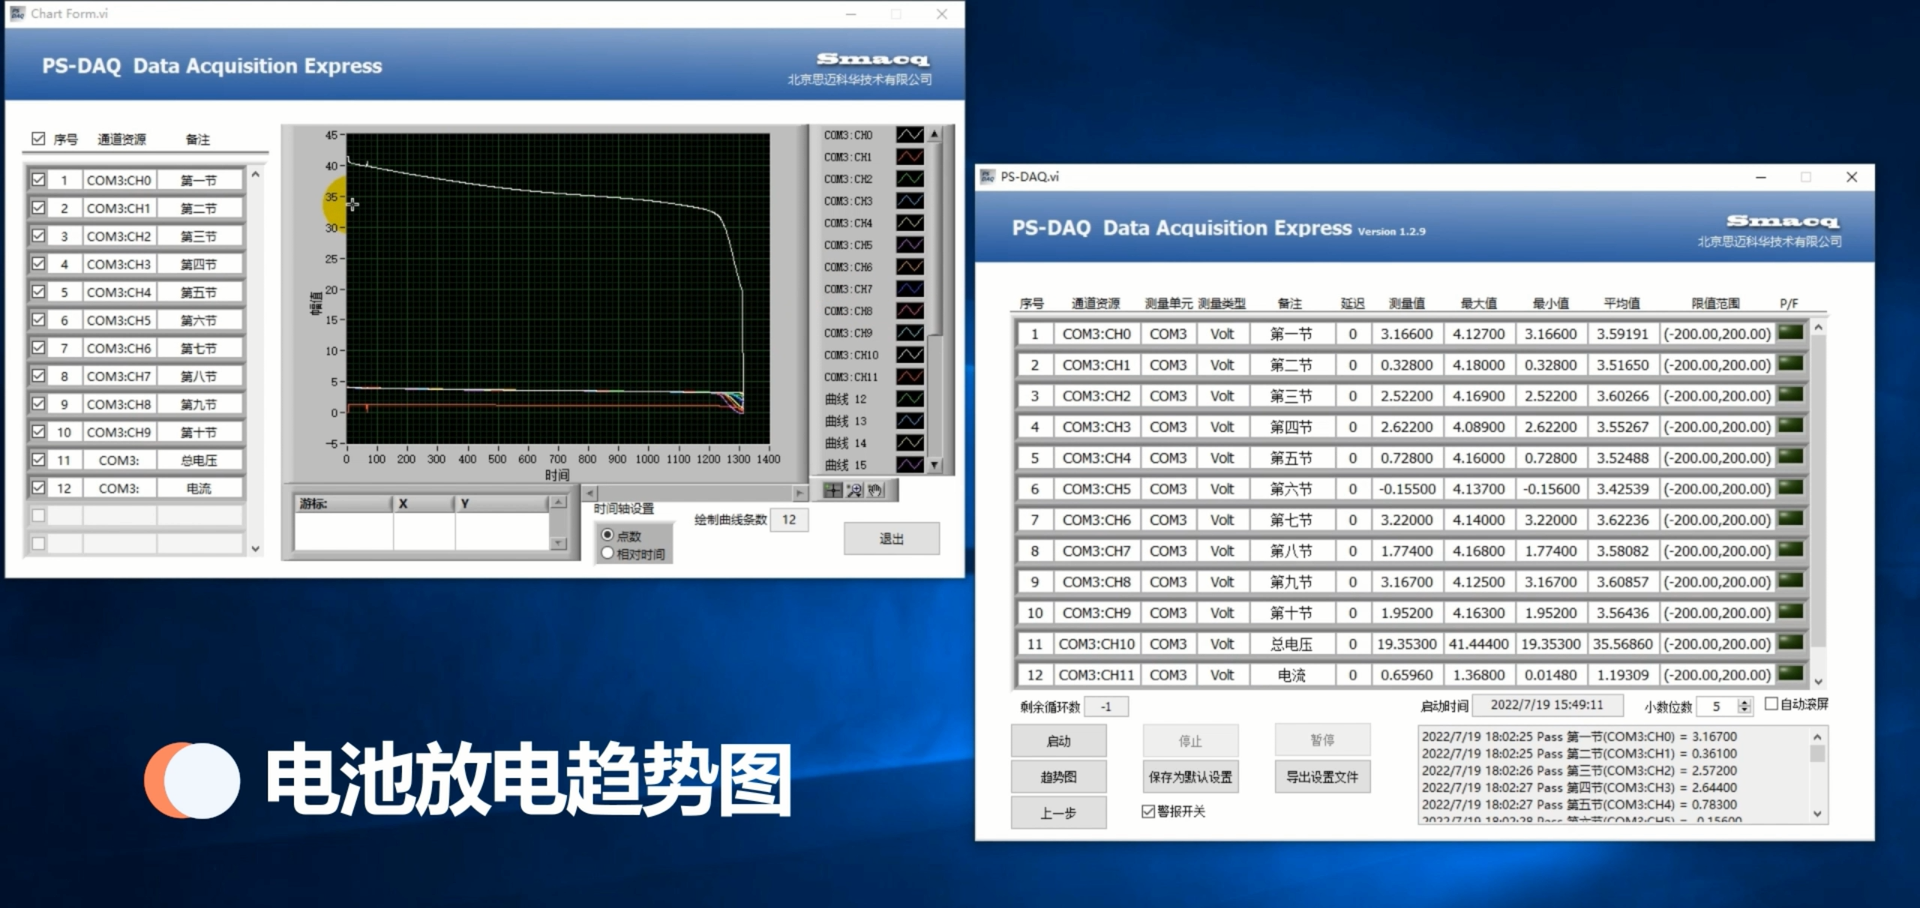This screenshot has width=1920, height=908.
Task: Click the COM3:CH5 plot line-style icon in the legend
Action: tap(910, 245)
